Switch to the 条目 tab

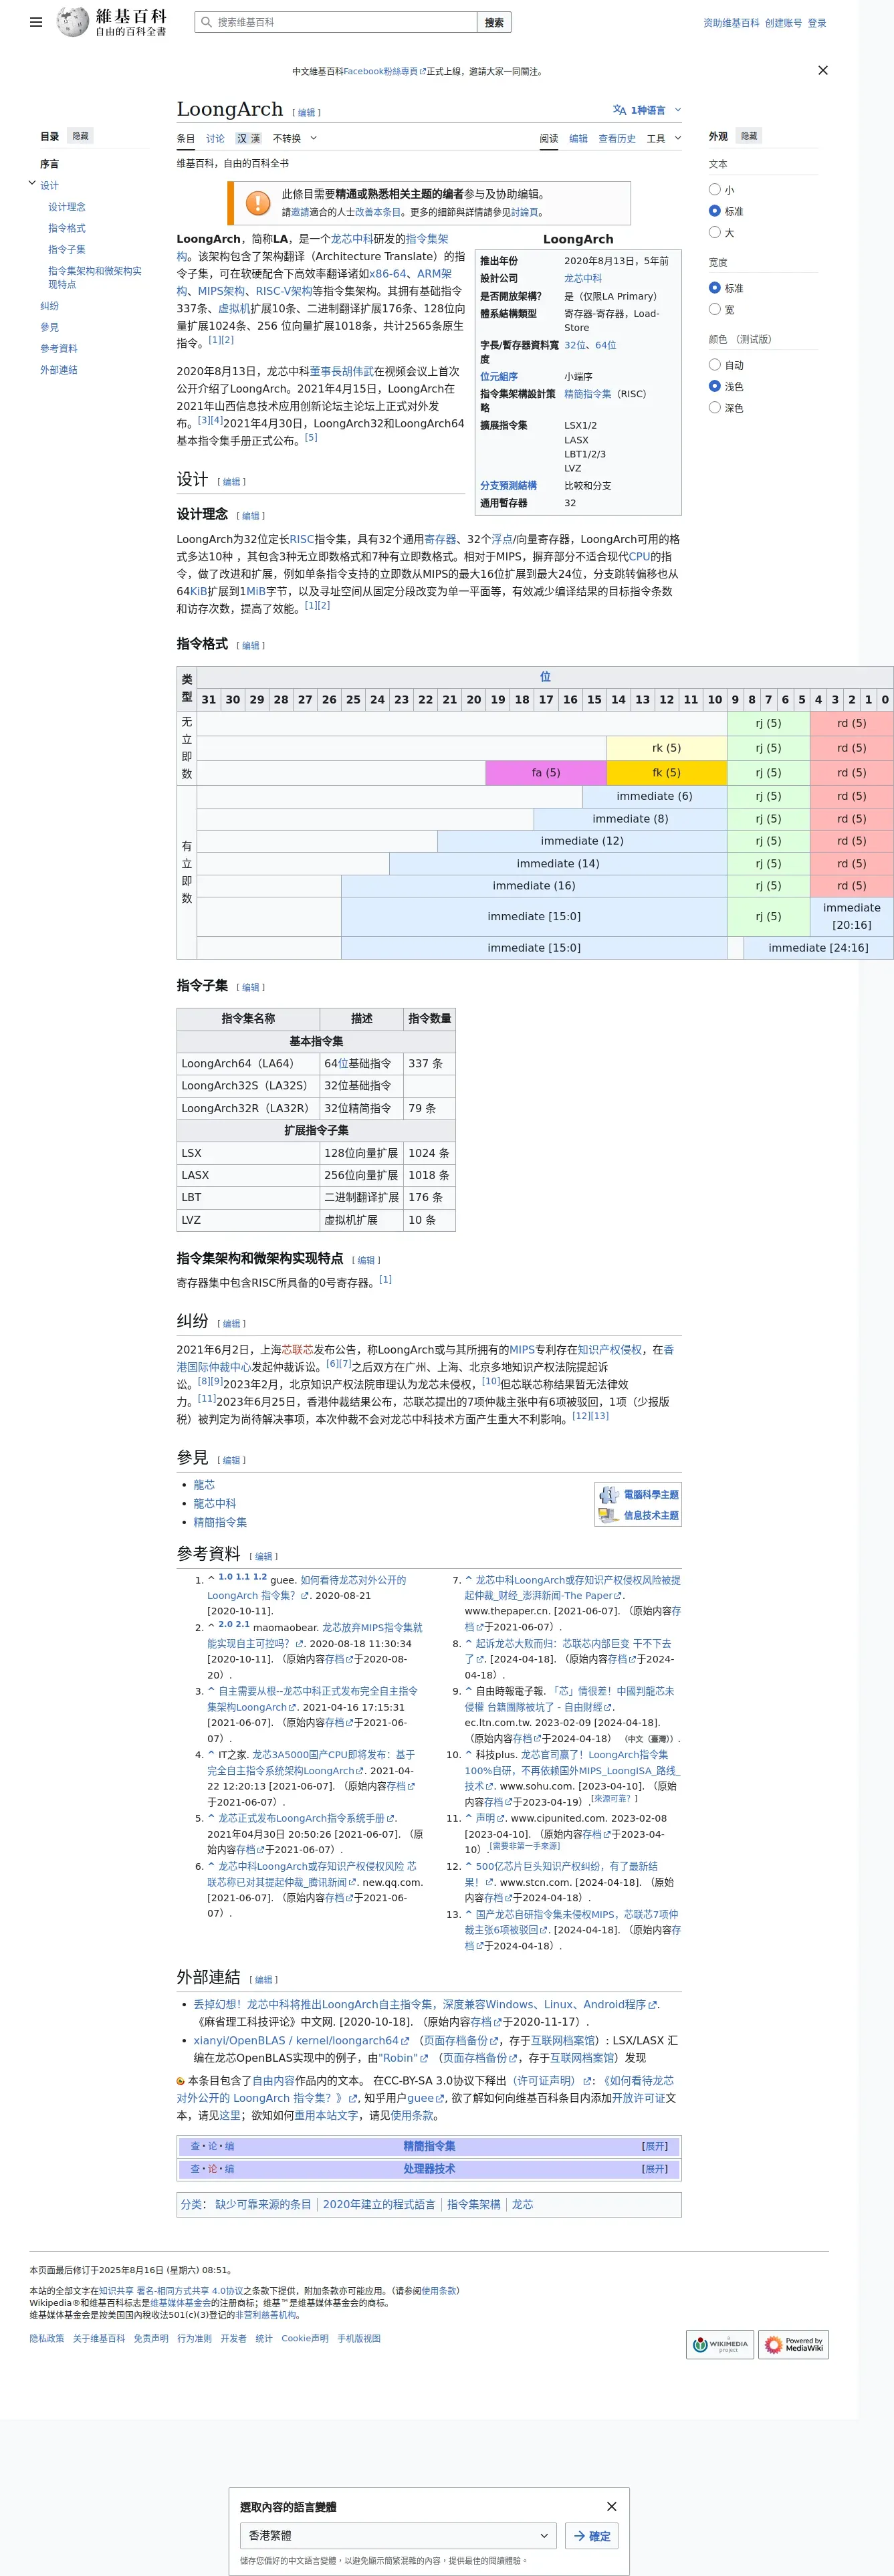pos(186,139)
